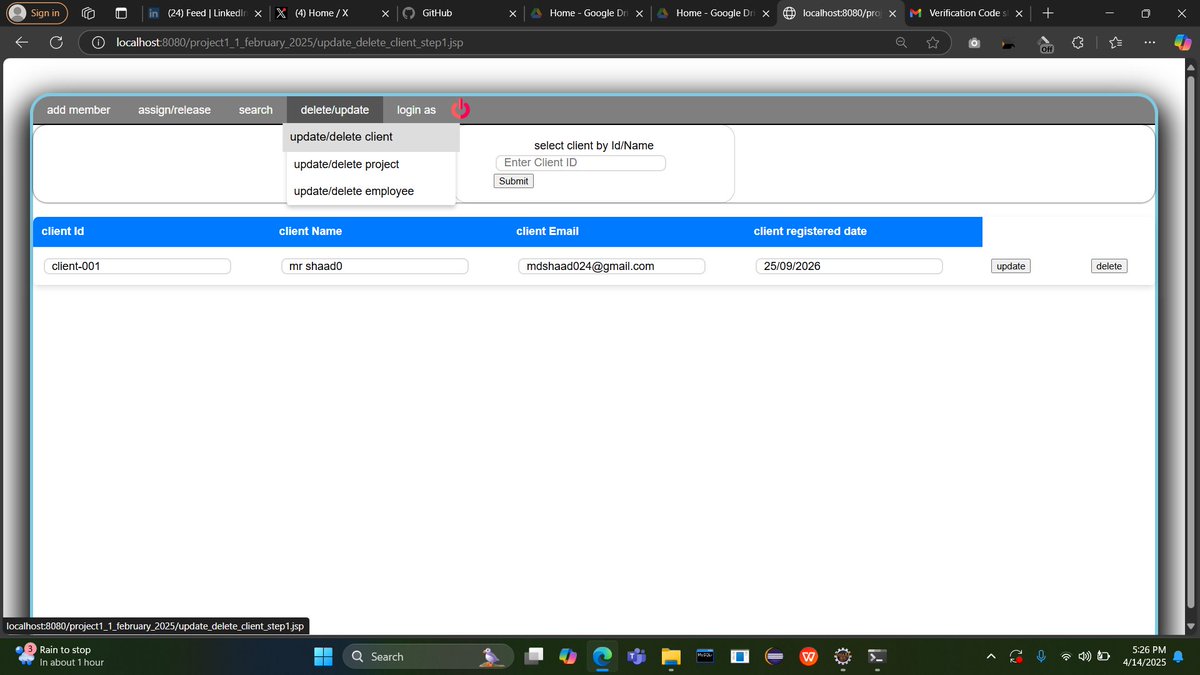Open Windows Start menu
Viewport: 1200px width, 675px height.
pos(323,656)
